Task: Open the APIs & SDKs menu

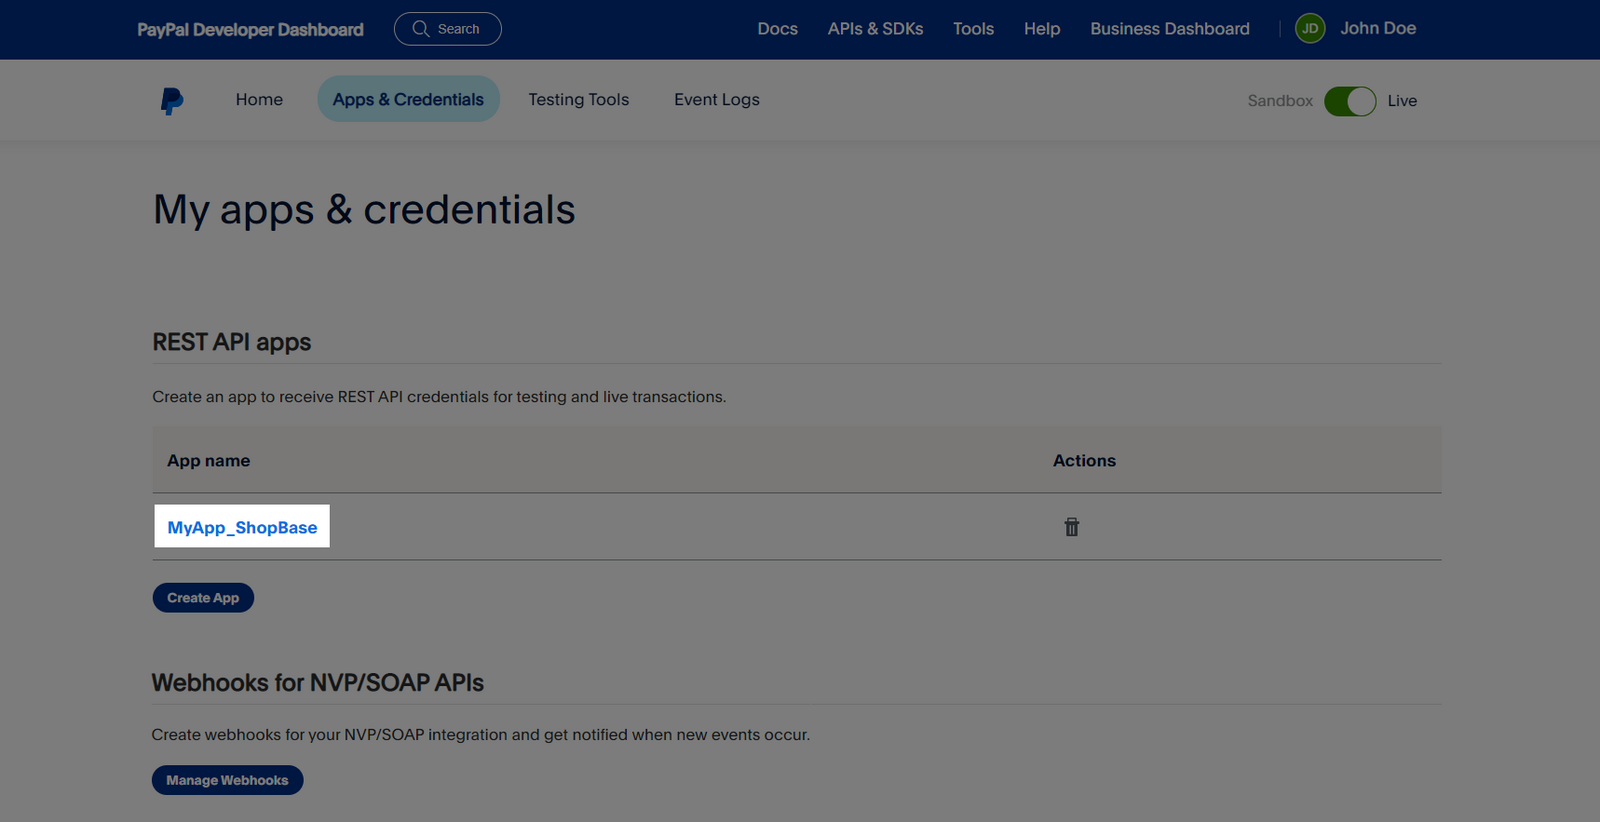Action: point(875,29)
